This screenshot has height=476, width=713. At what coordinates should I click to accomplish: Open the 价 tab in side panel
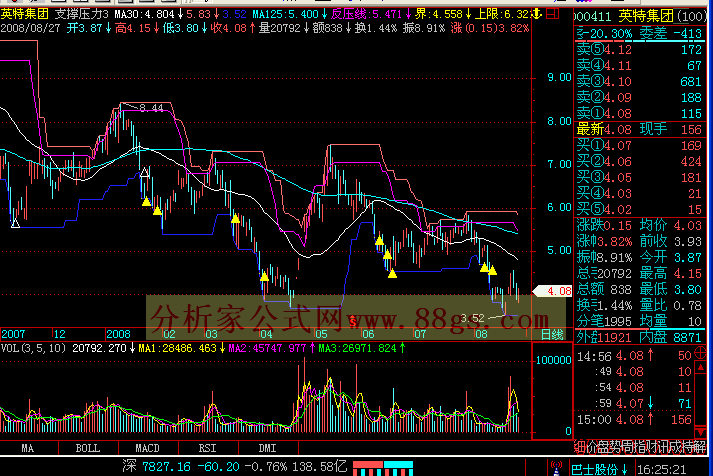pos(591,447)
